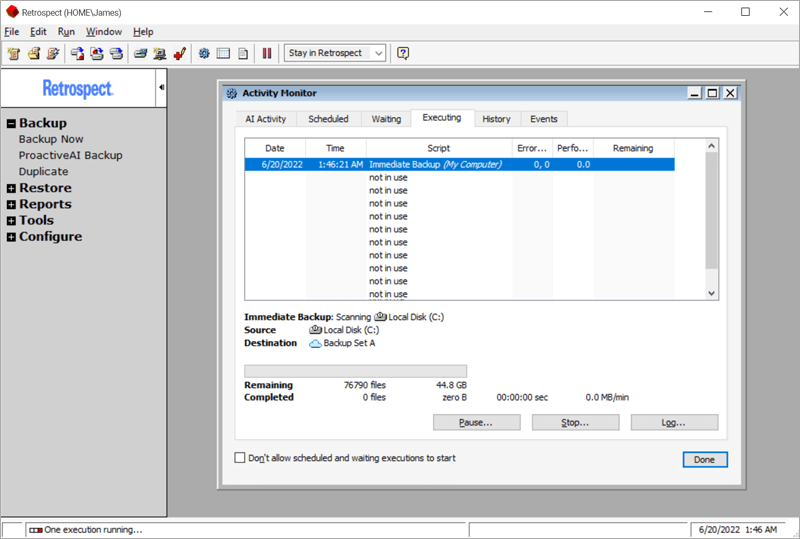Click the volumes drive toolbar icon
The image size is (800, 539).
pos(140,53)
